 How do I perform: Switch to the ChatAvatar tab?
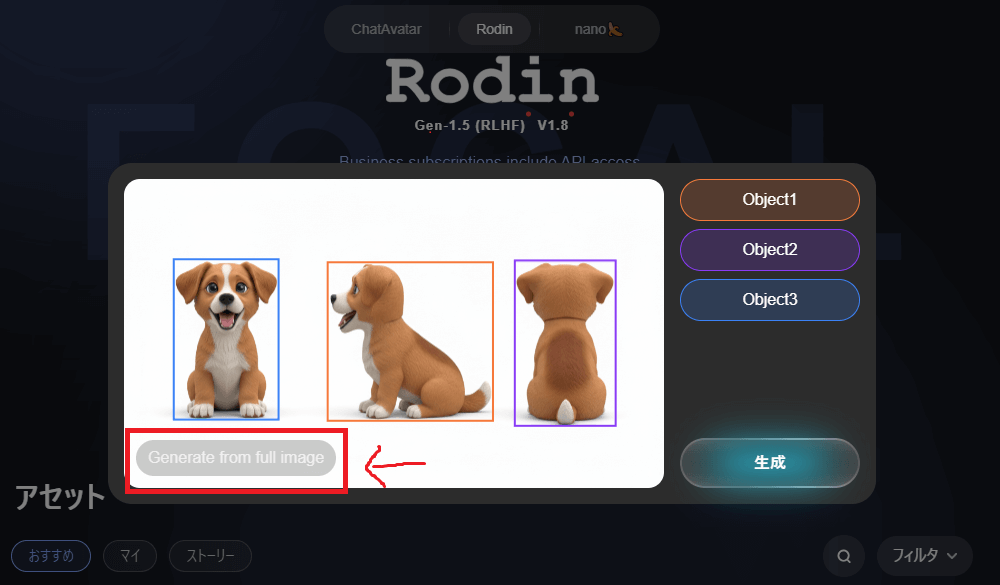click(386, 29)
